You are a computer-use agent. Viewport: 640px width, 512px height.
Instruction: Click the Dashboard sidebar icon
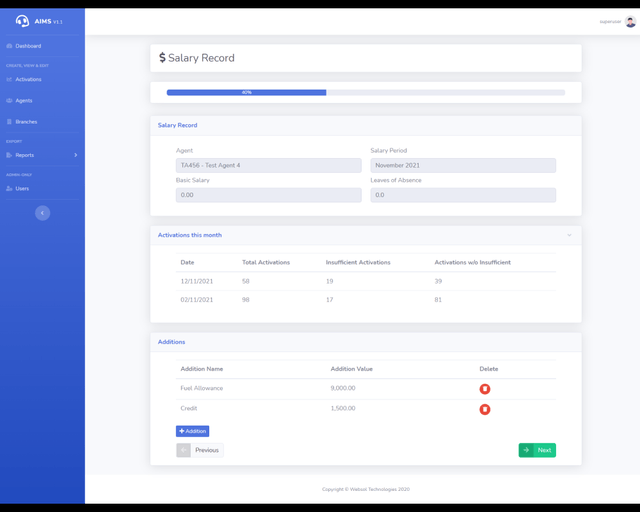(9, 46)
